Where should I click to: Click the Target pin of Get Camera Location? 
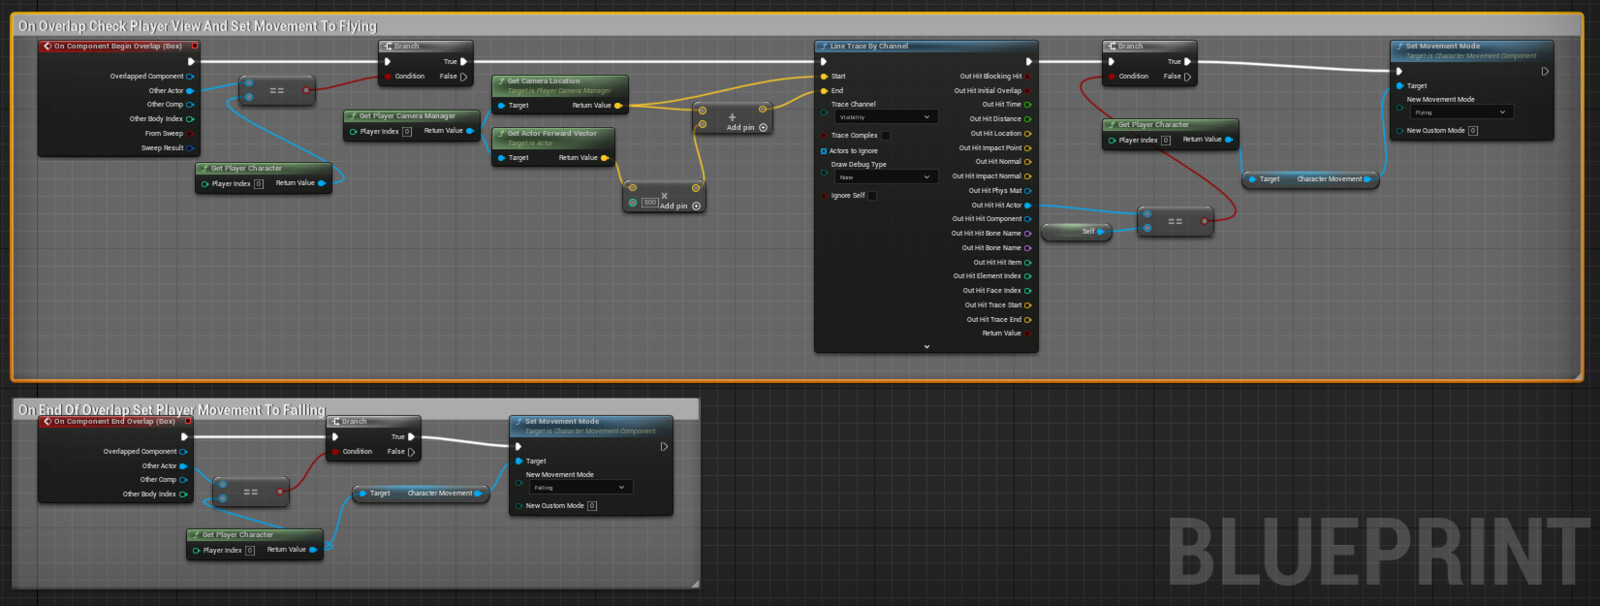point(502,105)
